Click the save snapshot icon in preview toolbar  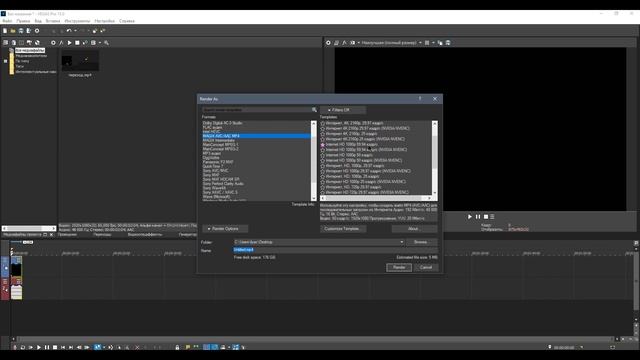tap(448, 42)
